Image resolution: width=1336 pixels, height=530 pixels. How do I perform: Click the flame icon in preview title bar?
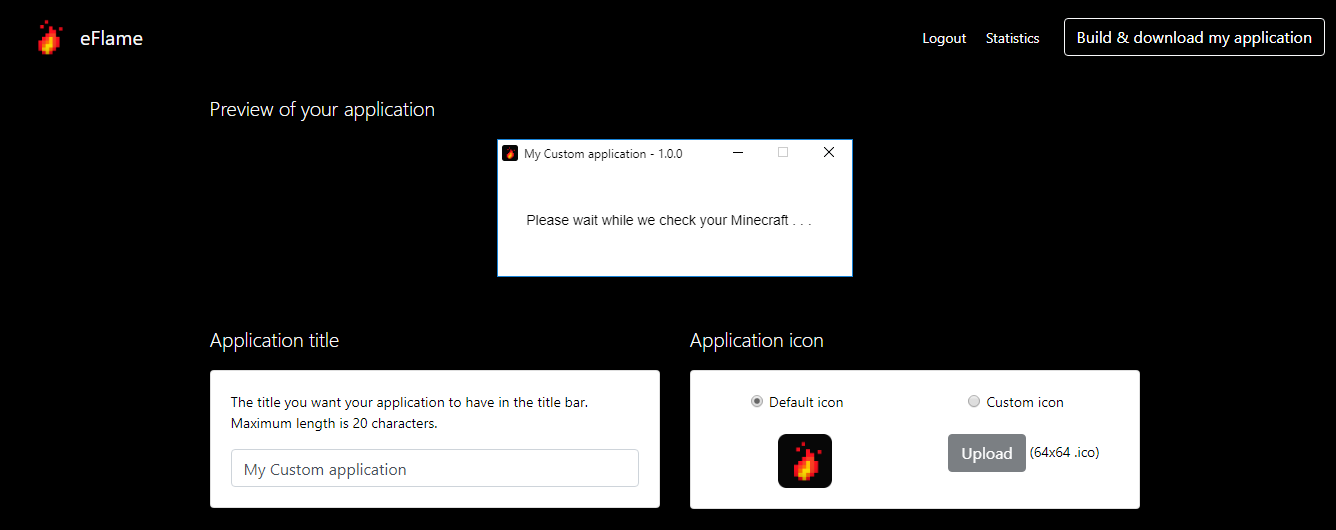510,153
